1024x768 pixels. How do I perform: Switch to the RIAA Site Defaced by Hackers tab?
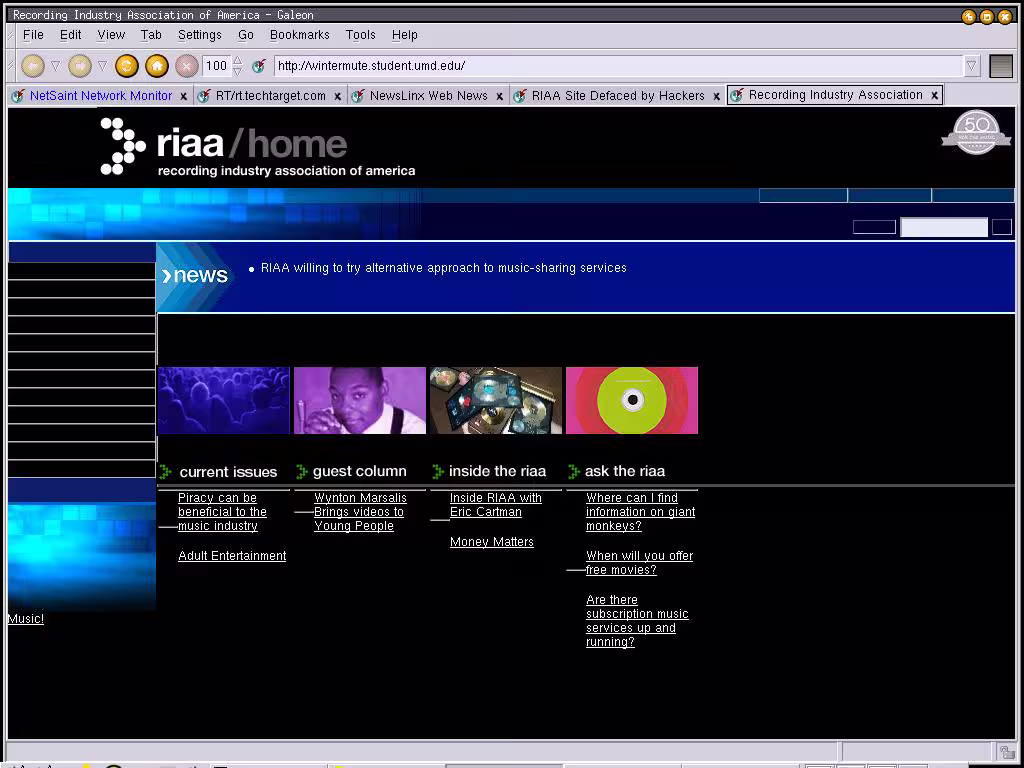(x=617, y=96)
